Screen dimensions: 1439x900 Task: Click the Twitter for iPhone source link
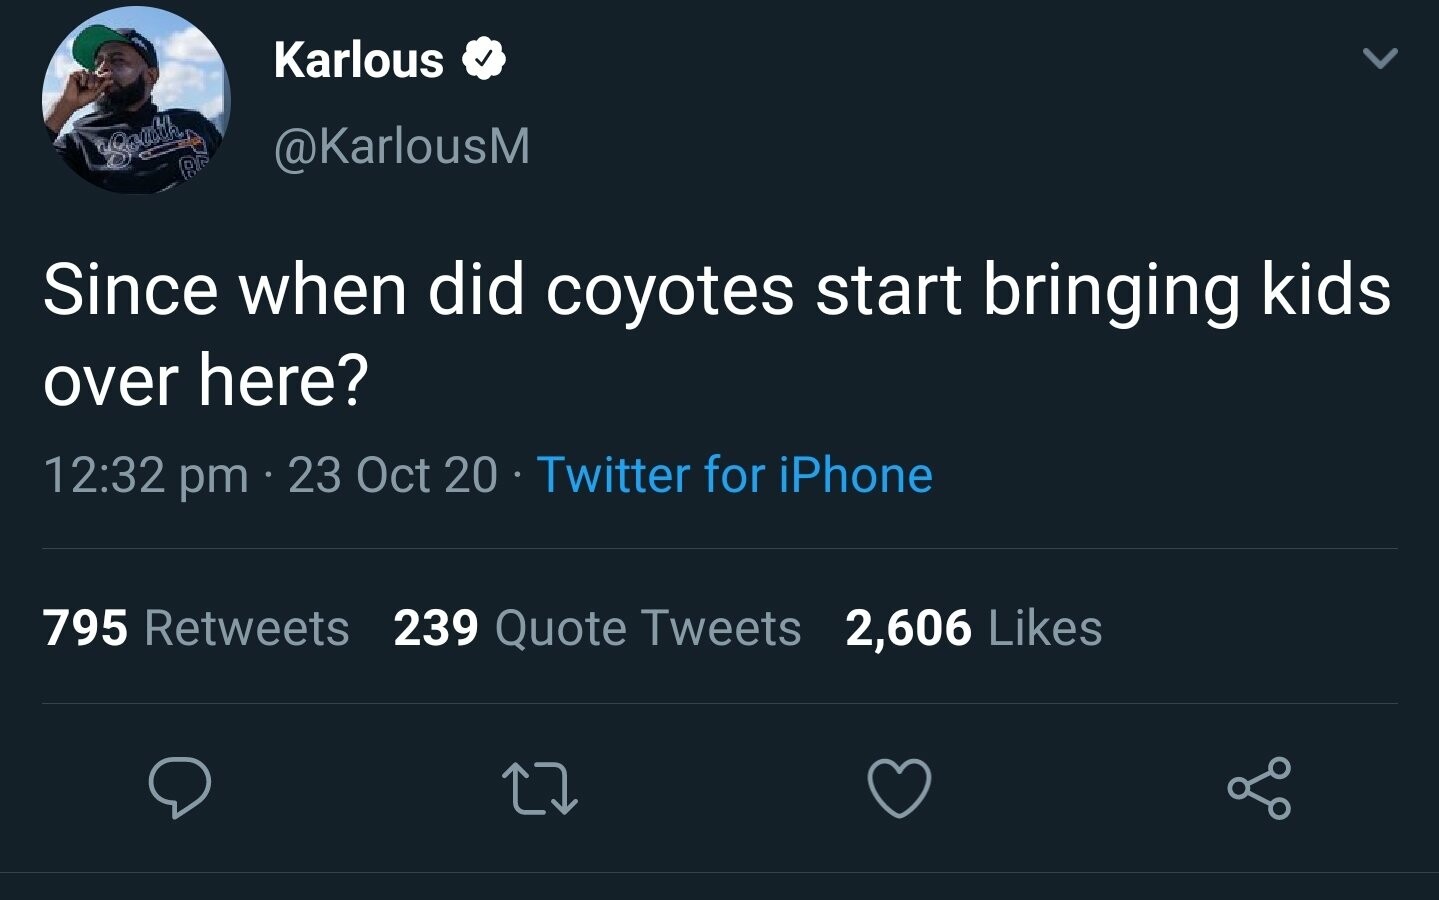[x=734, y=475]
